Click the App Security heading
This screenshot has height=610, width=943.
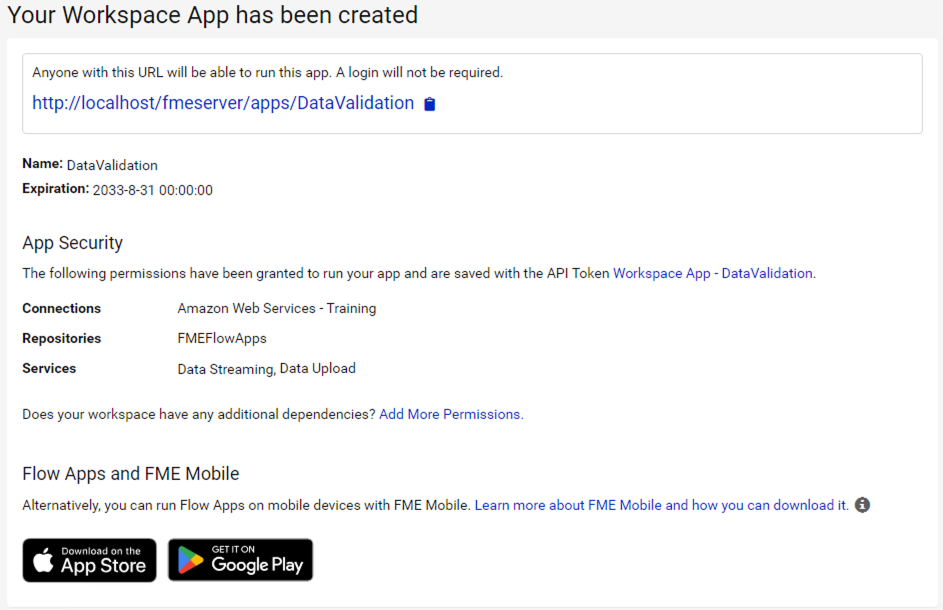[x=72, y=243]
